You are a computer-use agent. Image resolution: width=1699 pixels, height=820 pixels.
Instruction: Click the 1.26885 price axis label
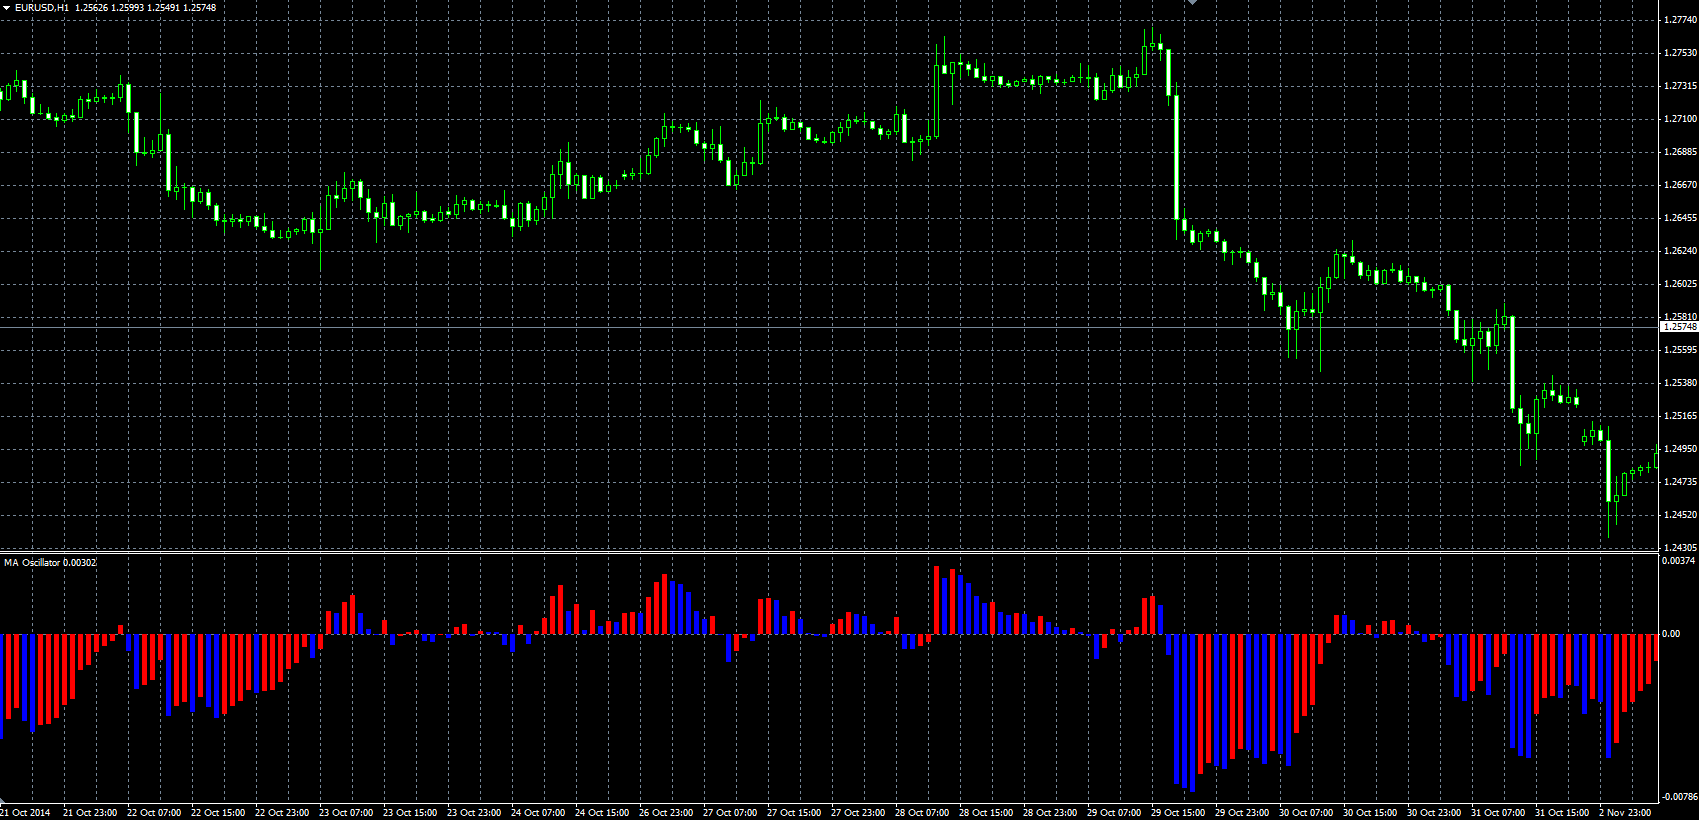coord(1680,152)
